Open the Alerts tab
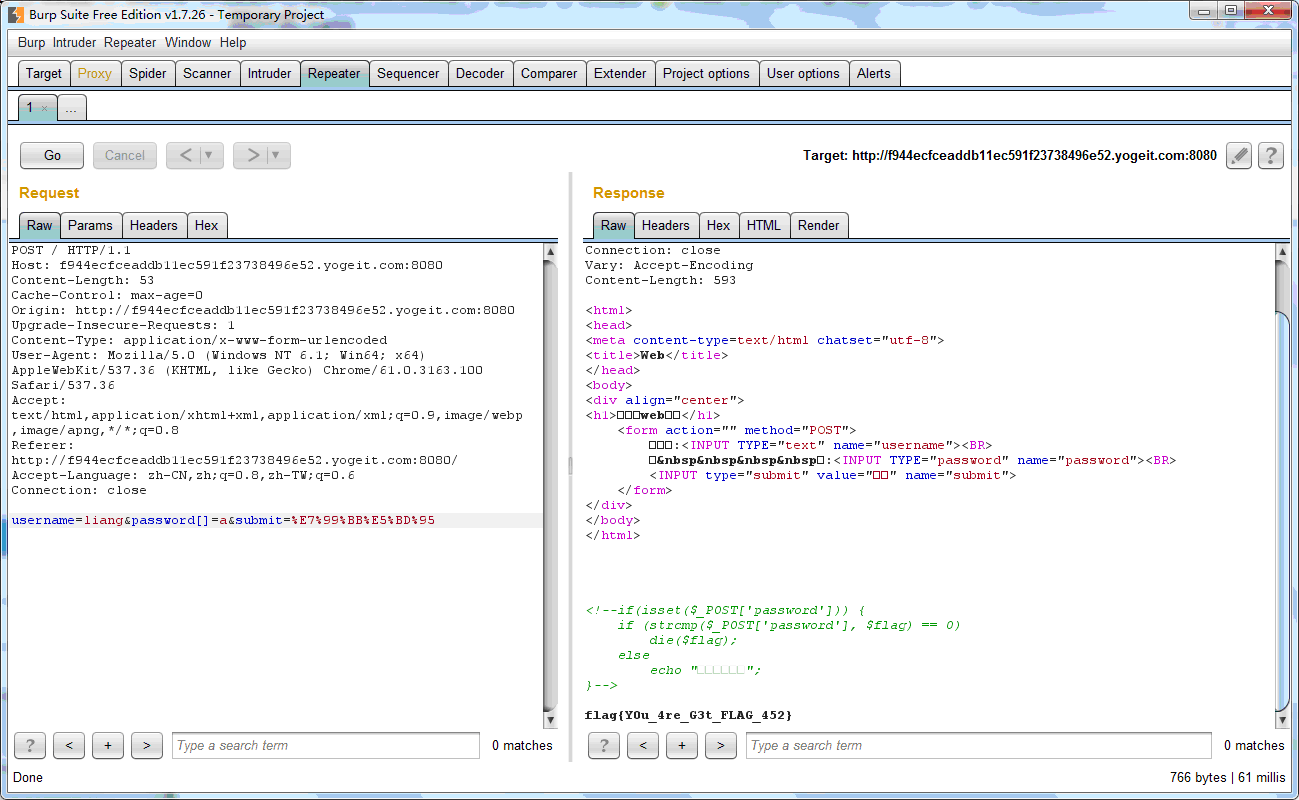 [874, 73]
